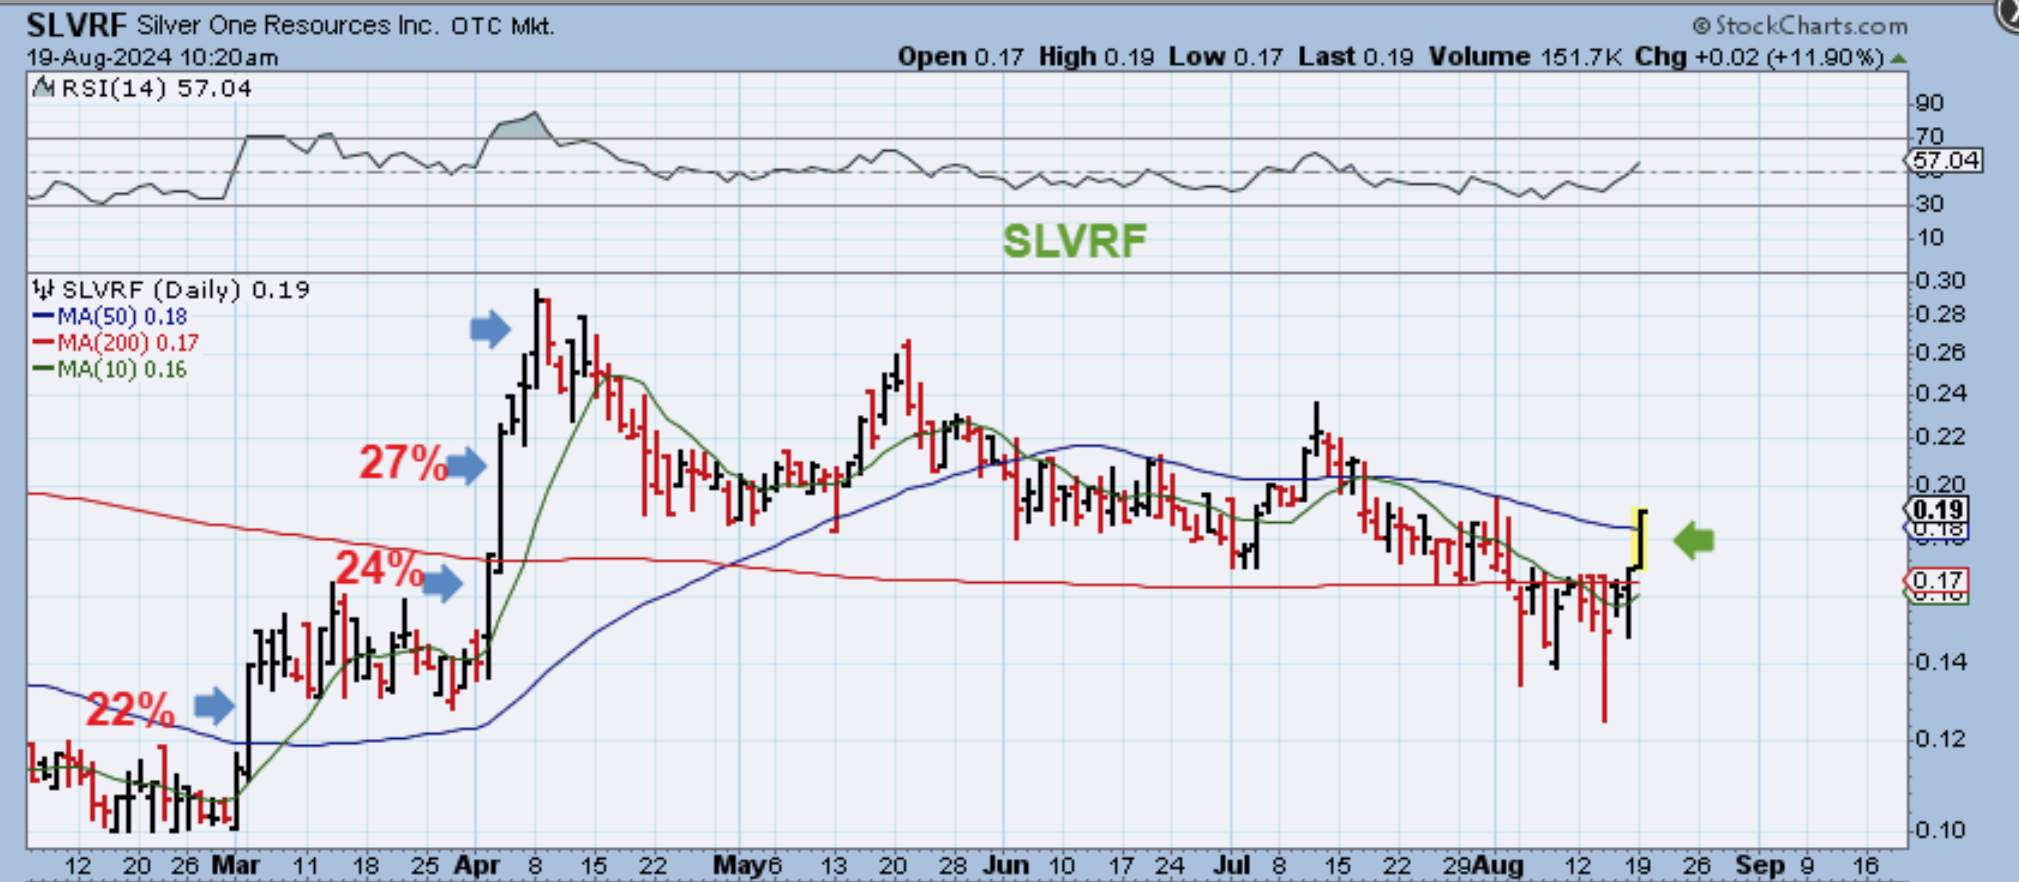Click the SLVRF ticker symbol in the header
The width and height of the screenshot is (2019, 882).
76,25
